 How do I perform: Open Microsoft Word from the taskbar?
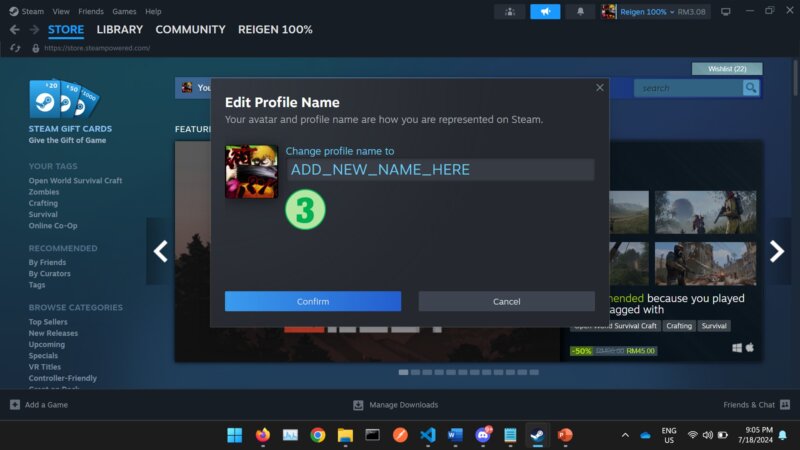pyautogui.click(x=455, y=435)
